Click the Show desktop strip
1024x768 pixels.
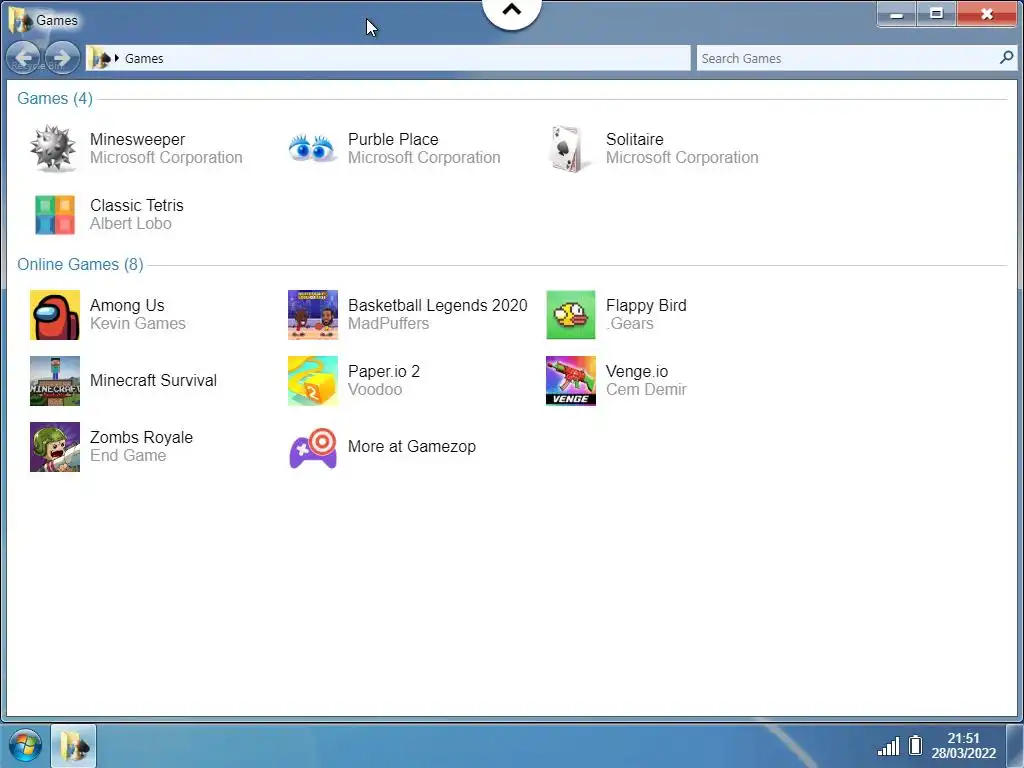click(1015, 746)
